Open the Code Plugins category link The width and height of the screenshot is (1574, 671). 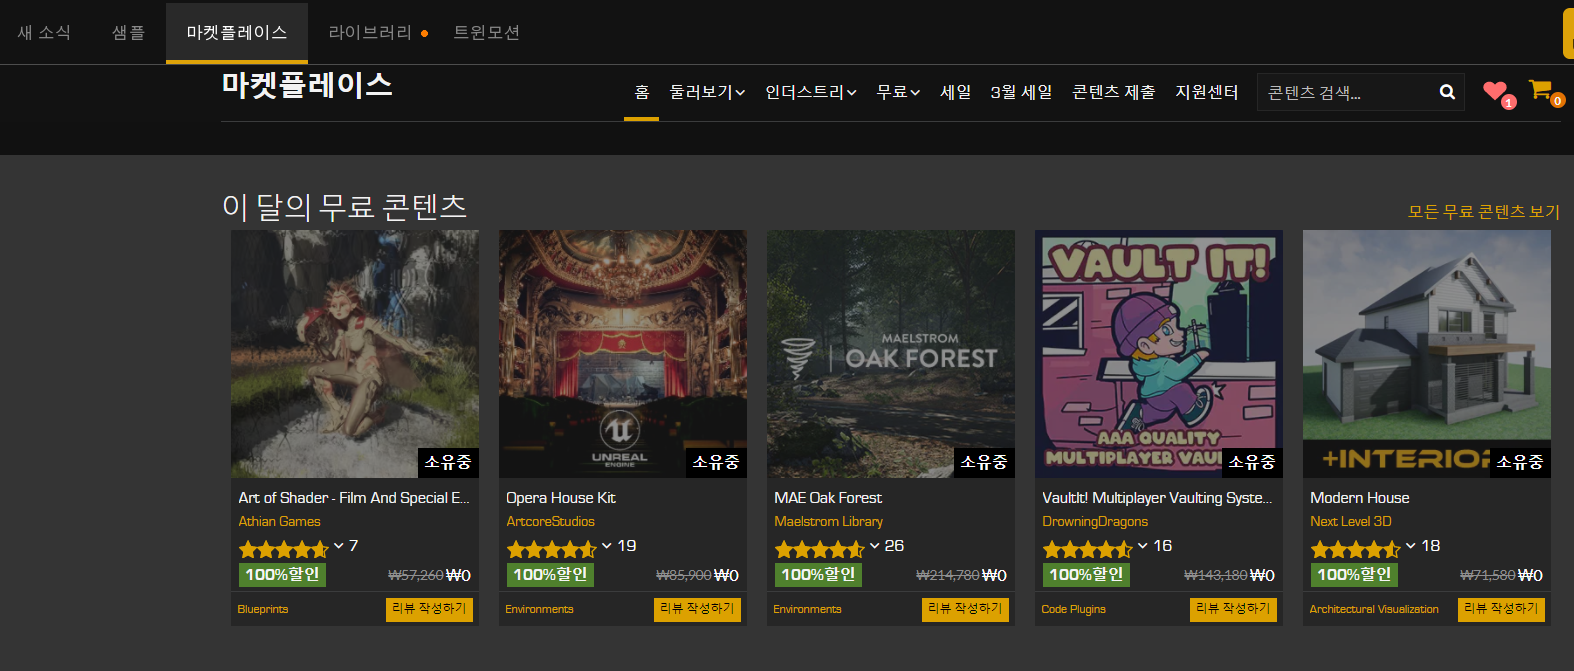[1074, 609]
